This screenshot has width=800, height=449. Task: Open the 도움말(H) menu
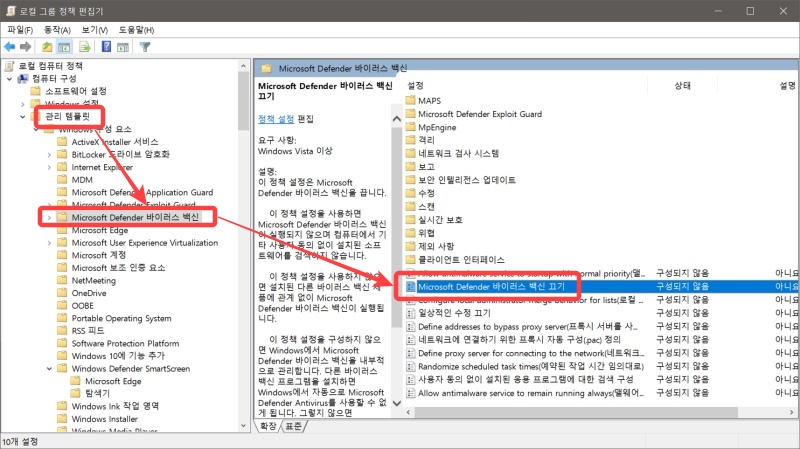click(136, 30)
